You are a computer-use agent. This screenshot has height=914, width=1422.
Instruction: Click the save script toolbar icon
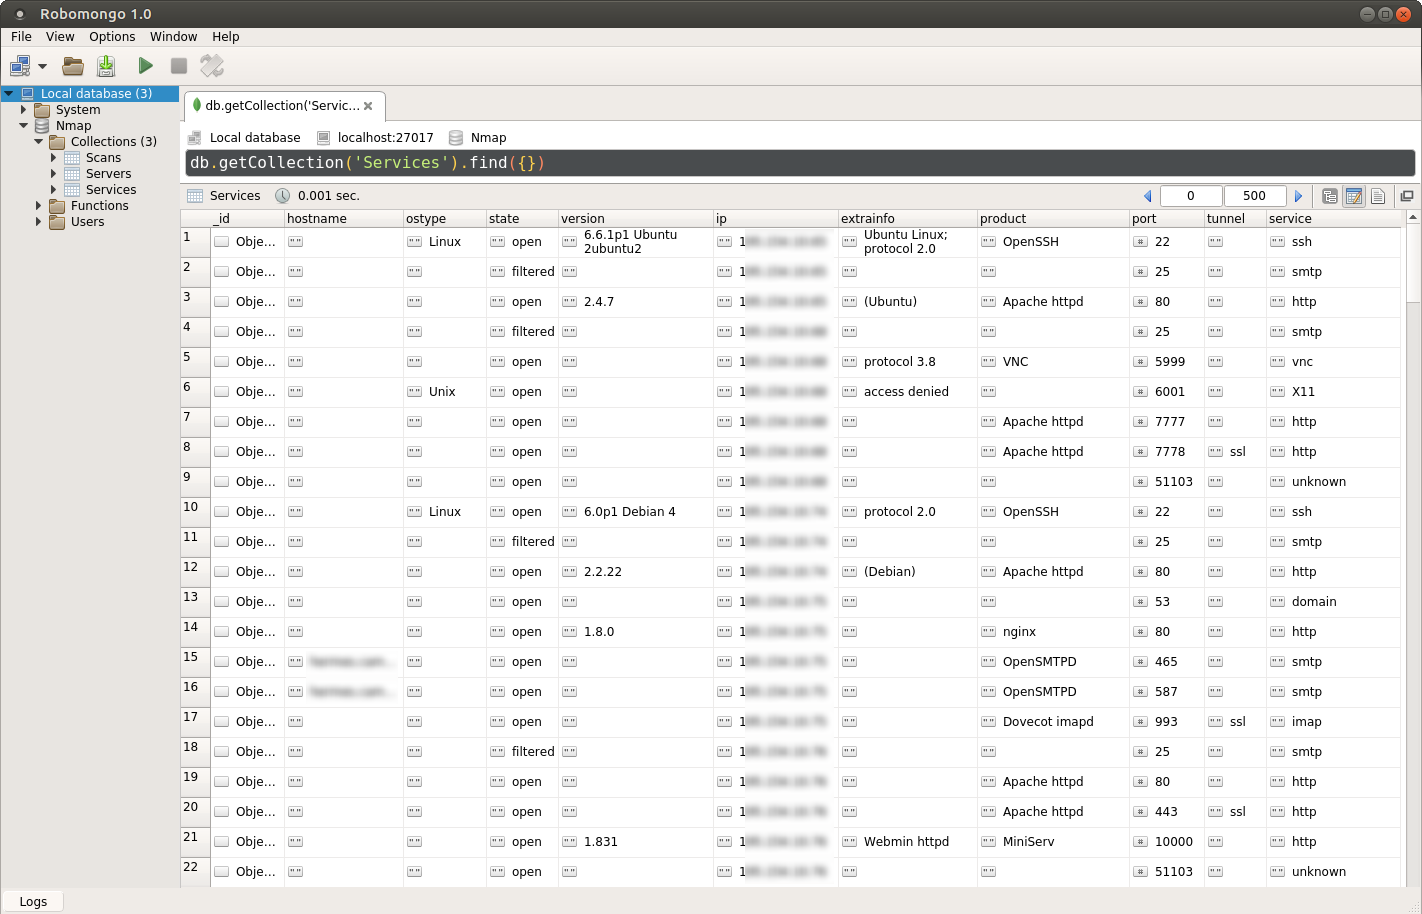(x=106, y=66)
